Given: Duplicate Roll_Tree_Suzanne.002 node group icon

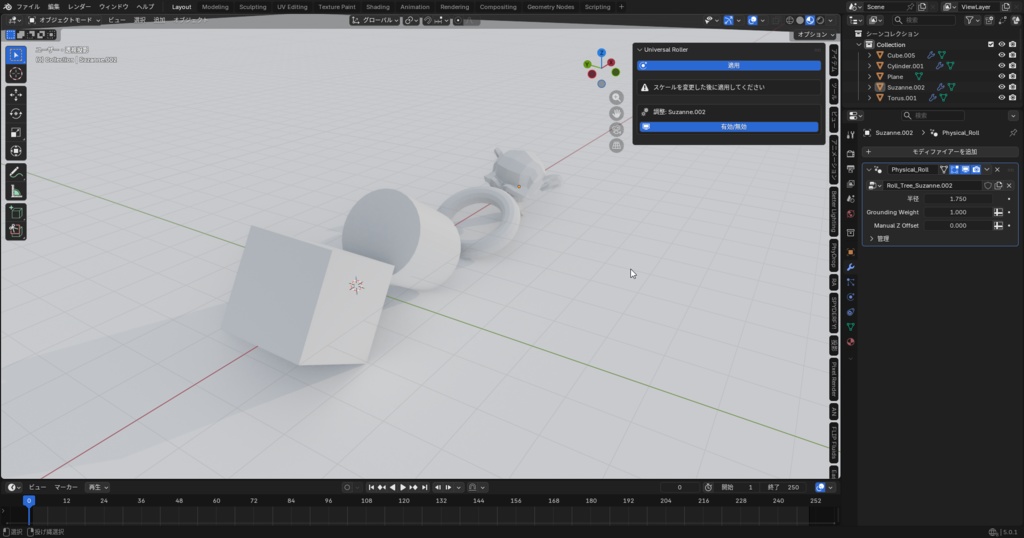Looking at the screenshot, I should tap(998, 185).
